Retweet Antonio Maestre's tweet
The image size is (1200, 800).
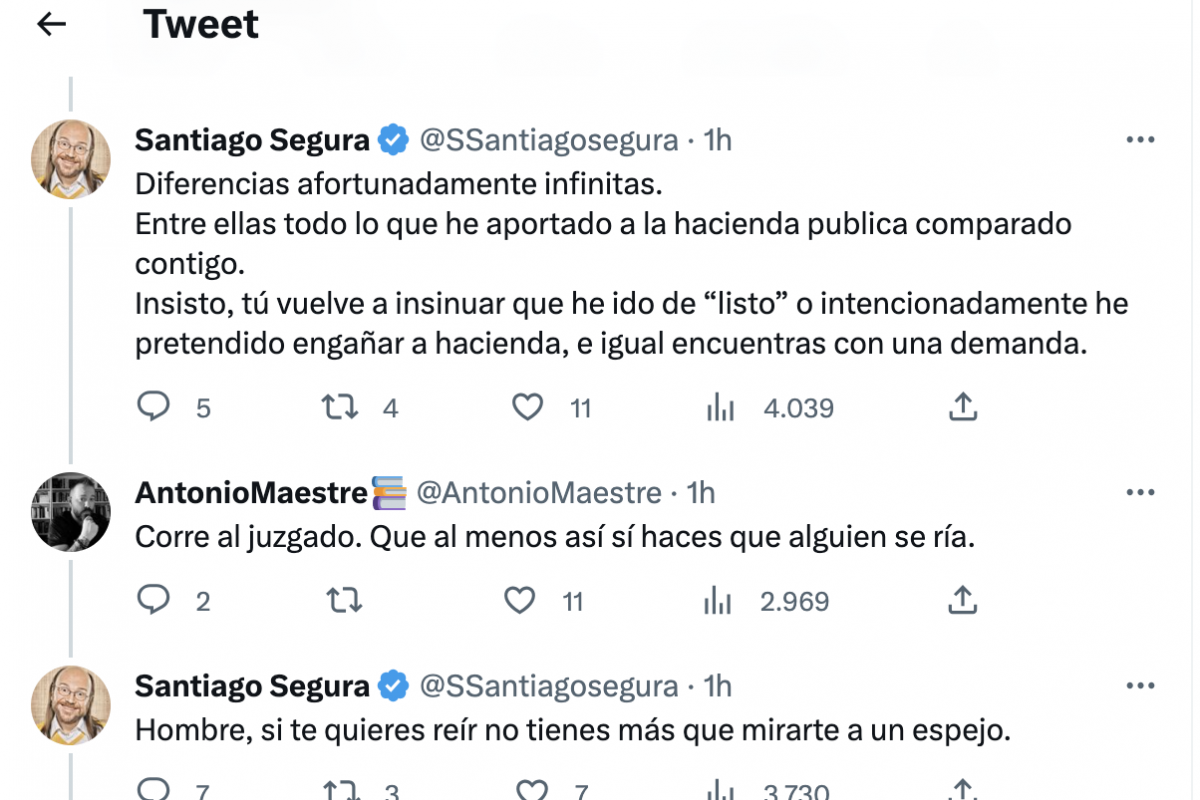pyautogui.click(x=344, y=600)
